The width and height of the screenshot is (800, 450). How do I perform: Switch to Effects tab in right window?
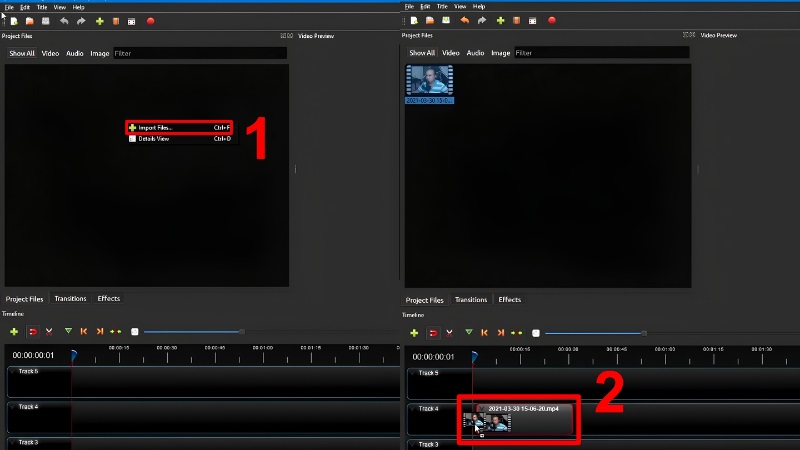510,300
